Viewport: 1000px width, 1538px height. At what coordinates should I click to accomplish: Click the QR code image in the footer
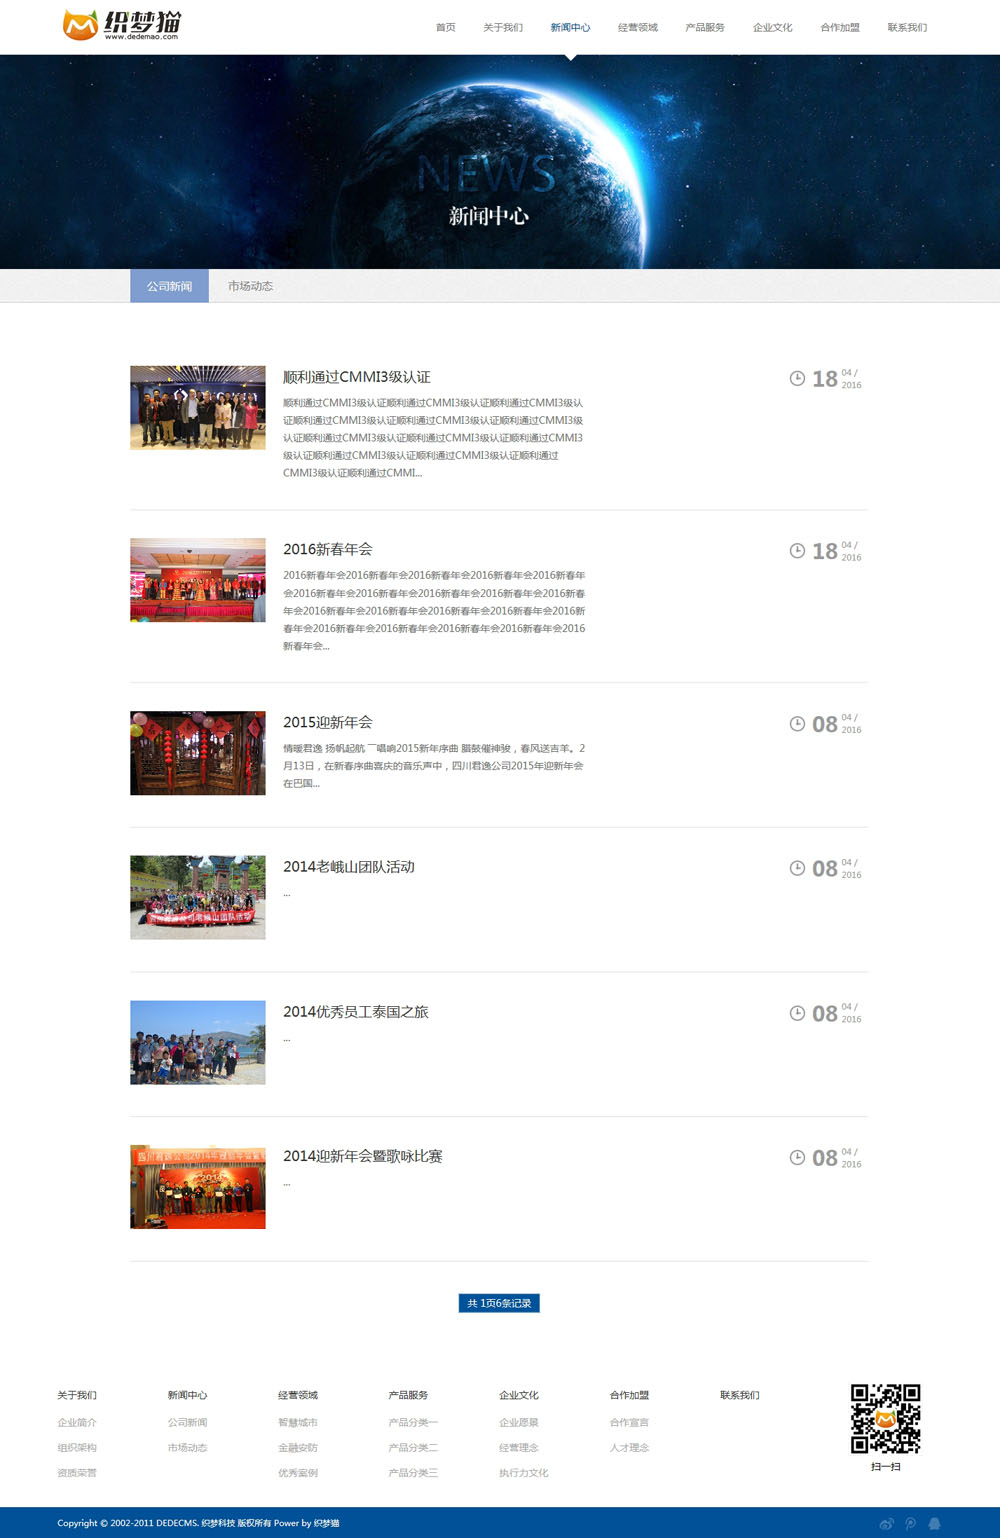[885, 1418]
